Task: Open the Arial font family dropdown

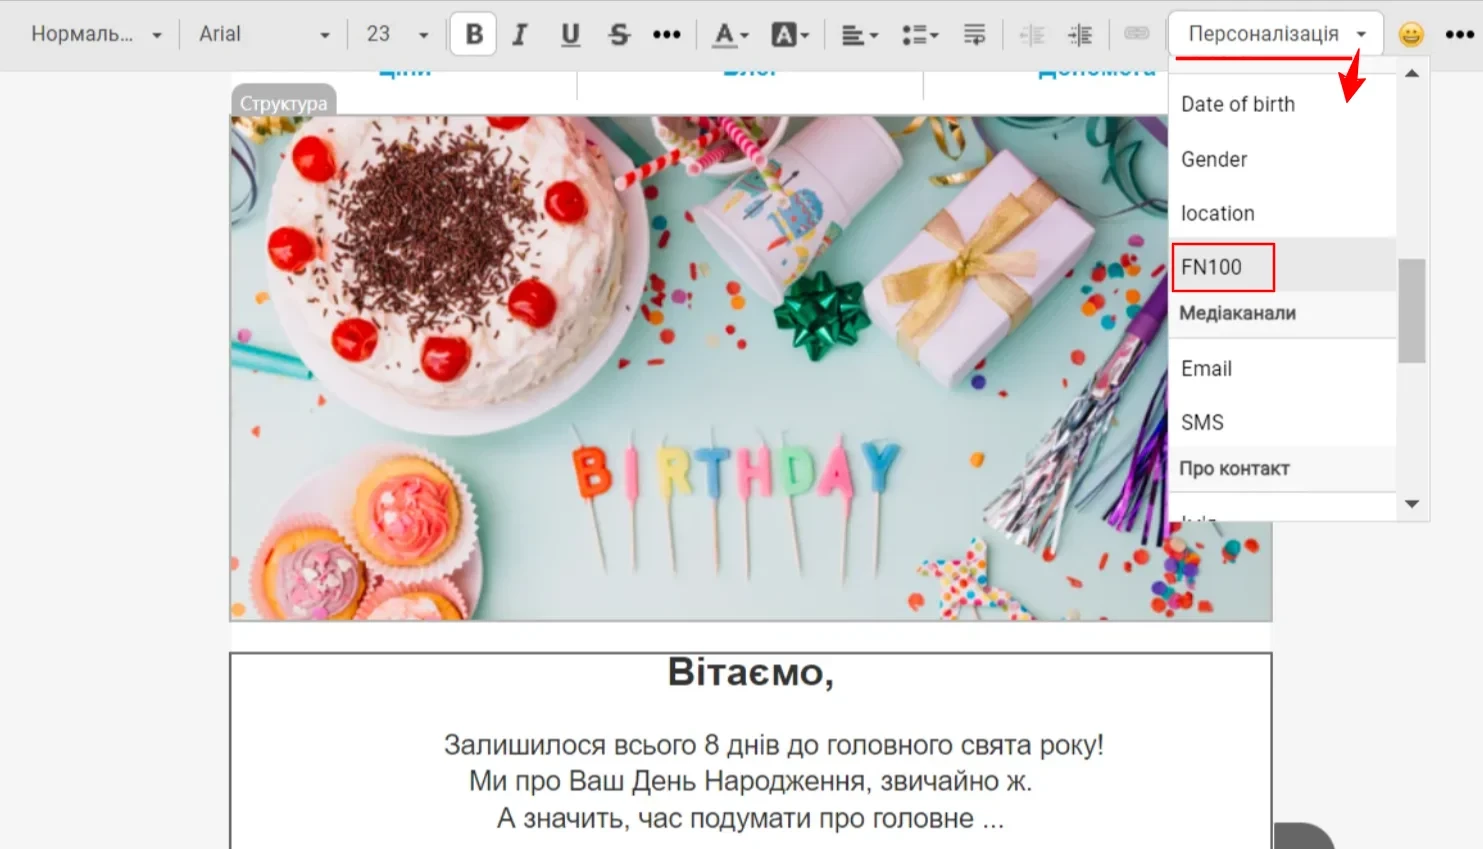Action: [x=264, y=34]
